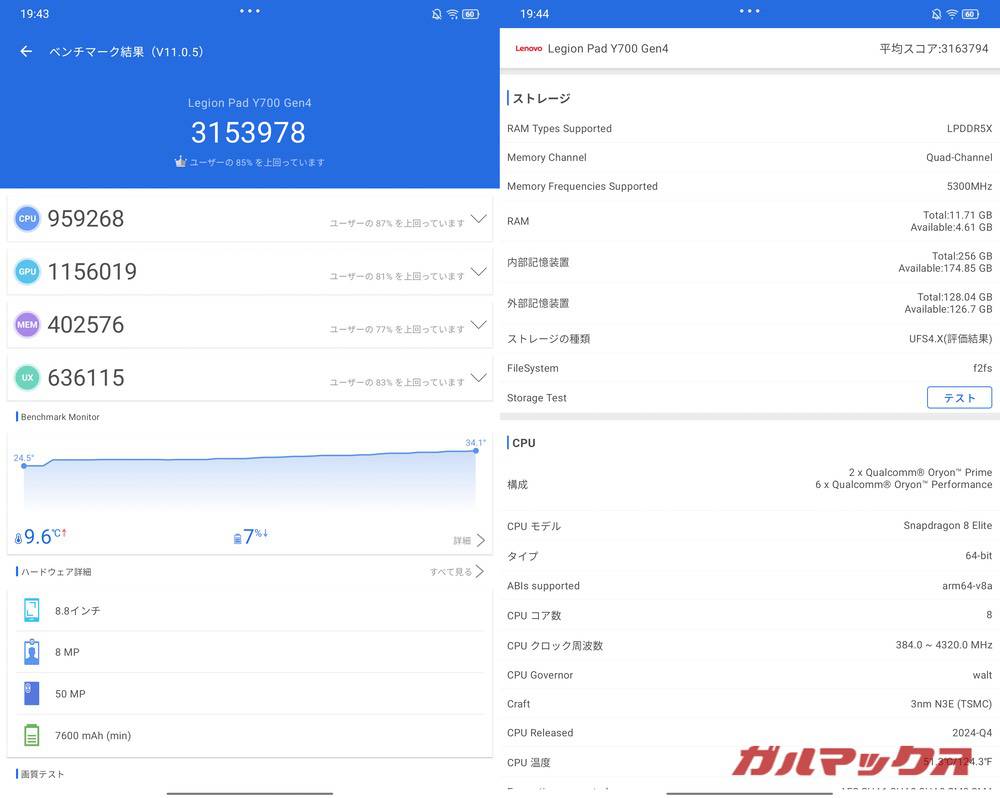The height and width of the screenshot is (798, 1000).
Task: Tap the 8 MP front camera icon
Action: click(31, 651)
